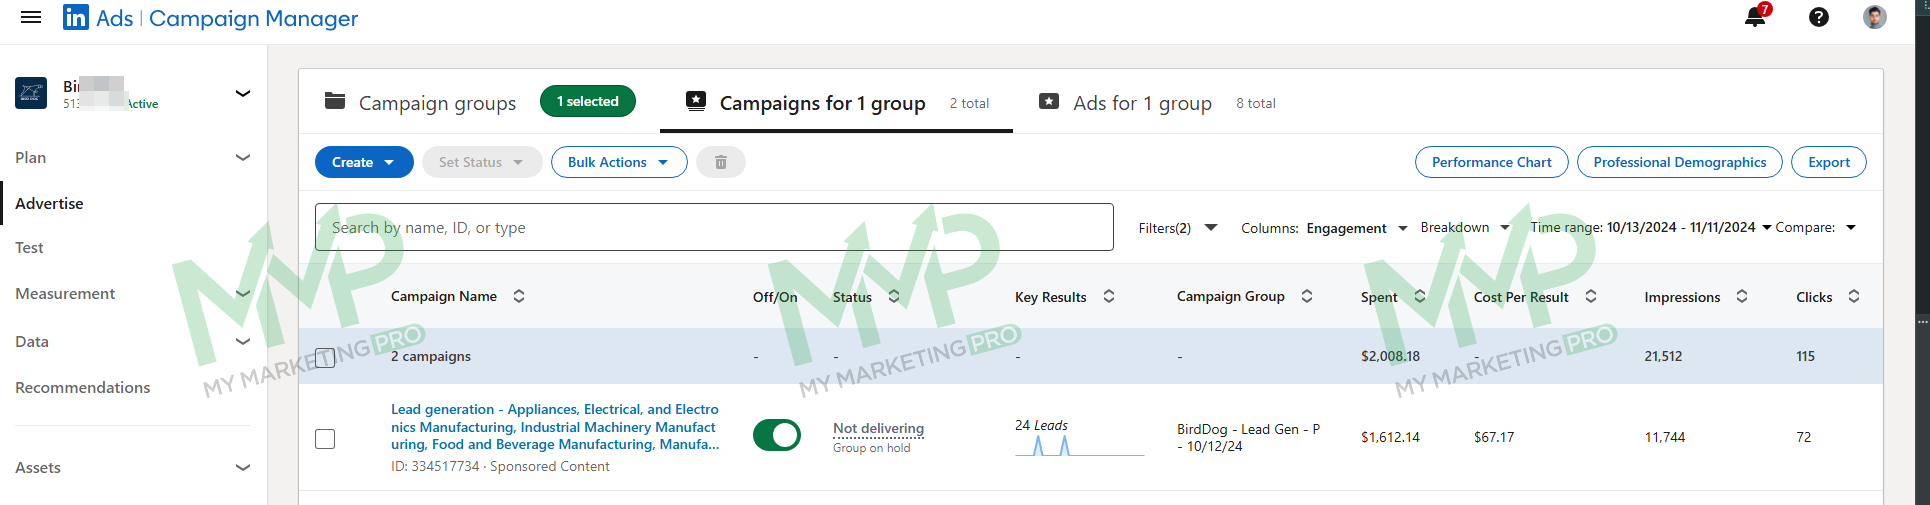Open Test in the sidebar
Image resolution: width=1930 pixels, height=505 pixels.
click(x=29, y=247)
